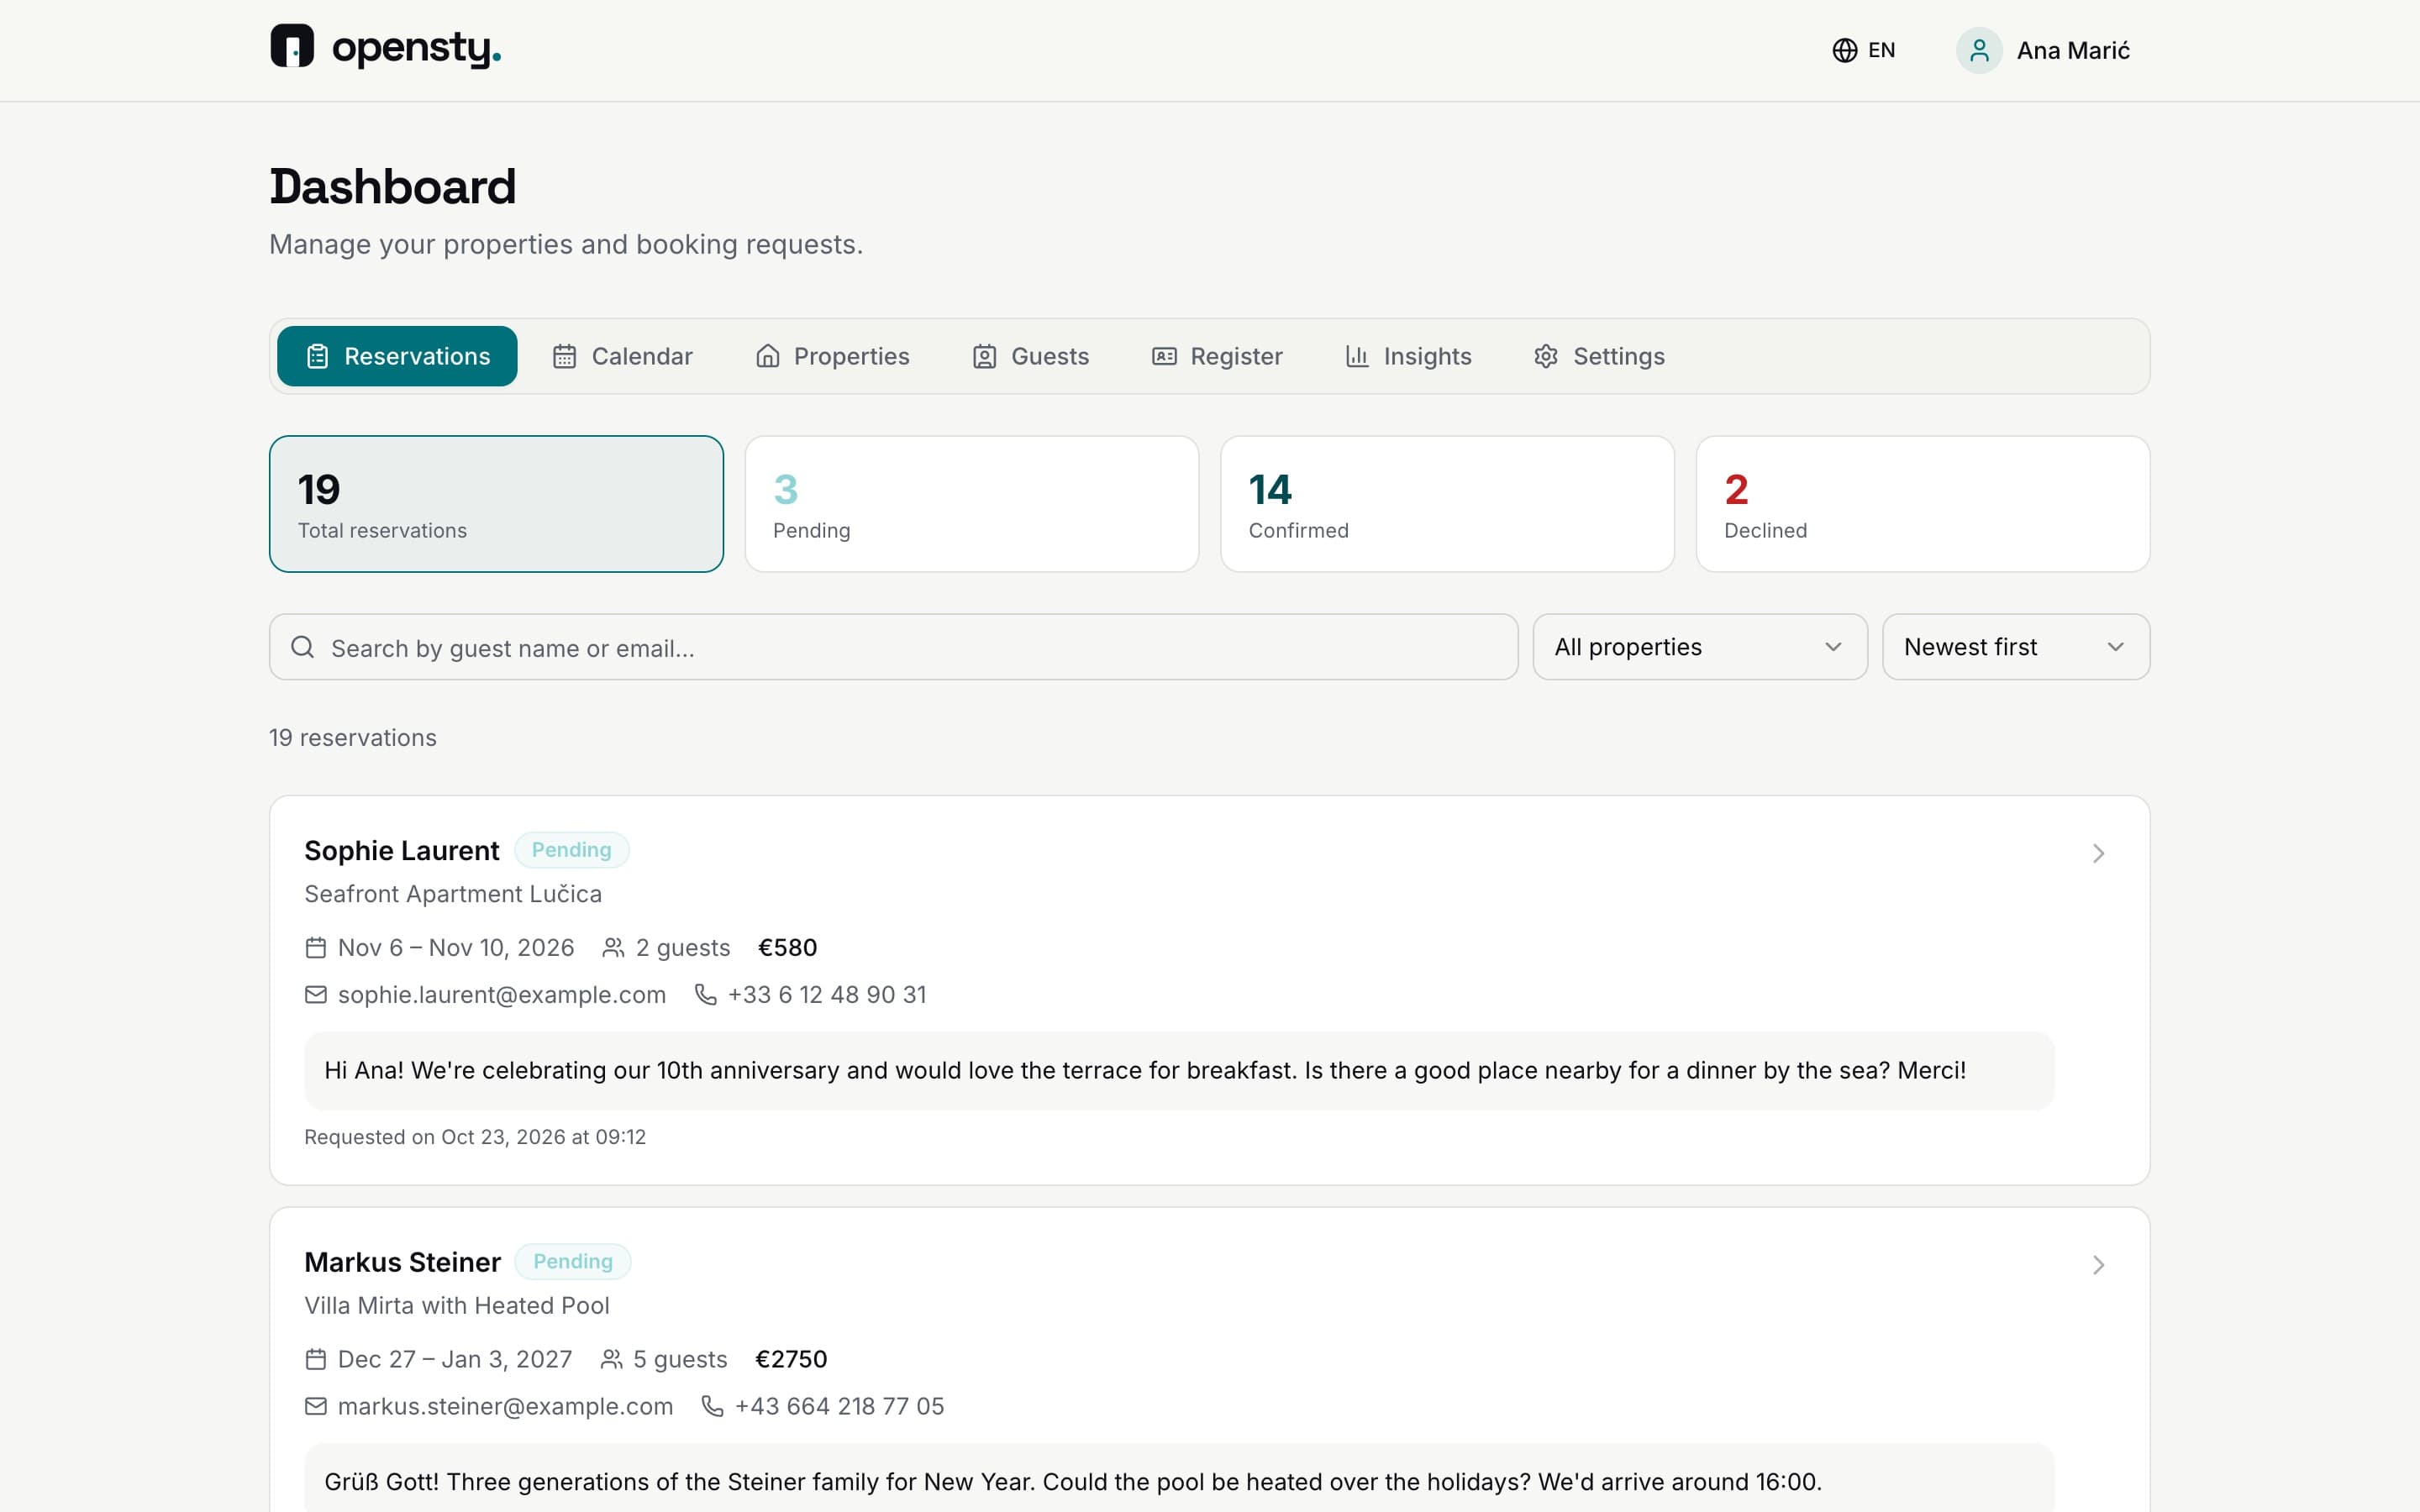Expand Sophie Laurent reservation chevron
This screenshot has height=1512, width=2420.
2098,853
